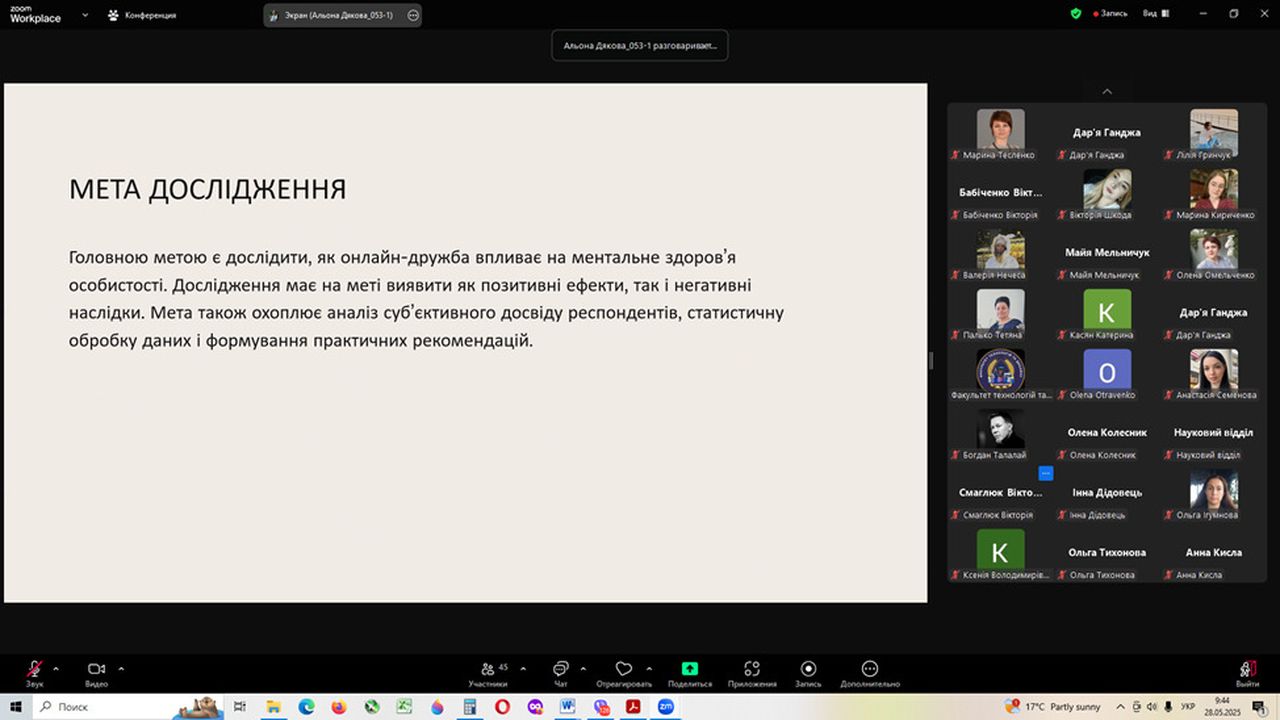Open Microsoft Edge from the taskbar
Image resolution: width=1280 pixels, height=720 pixels.
(x=306, y=706)
